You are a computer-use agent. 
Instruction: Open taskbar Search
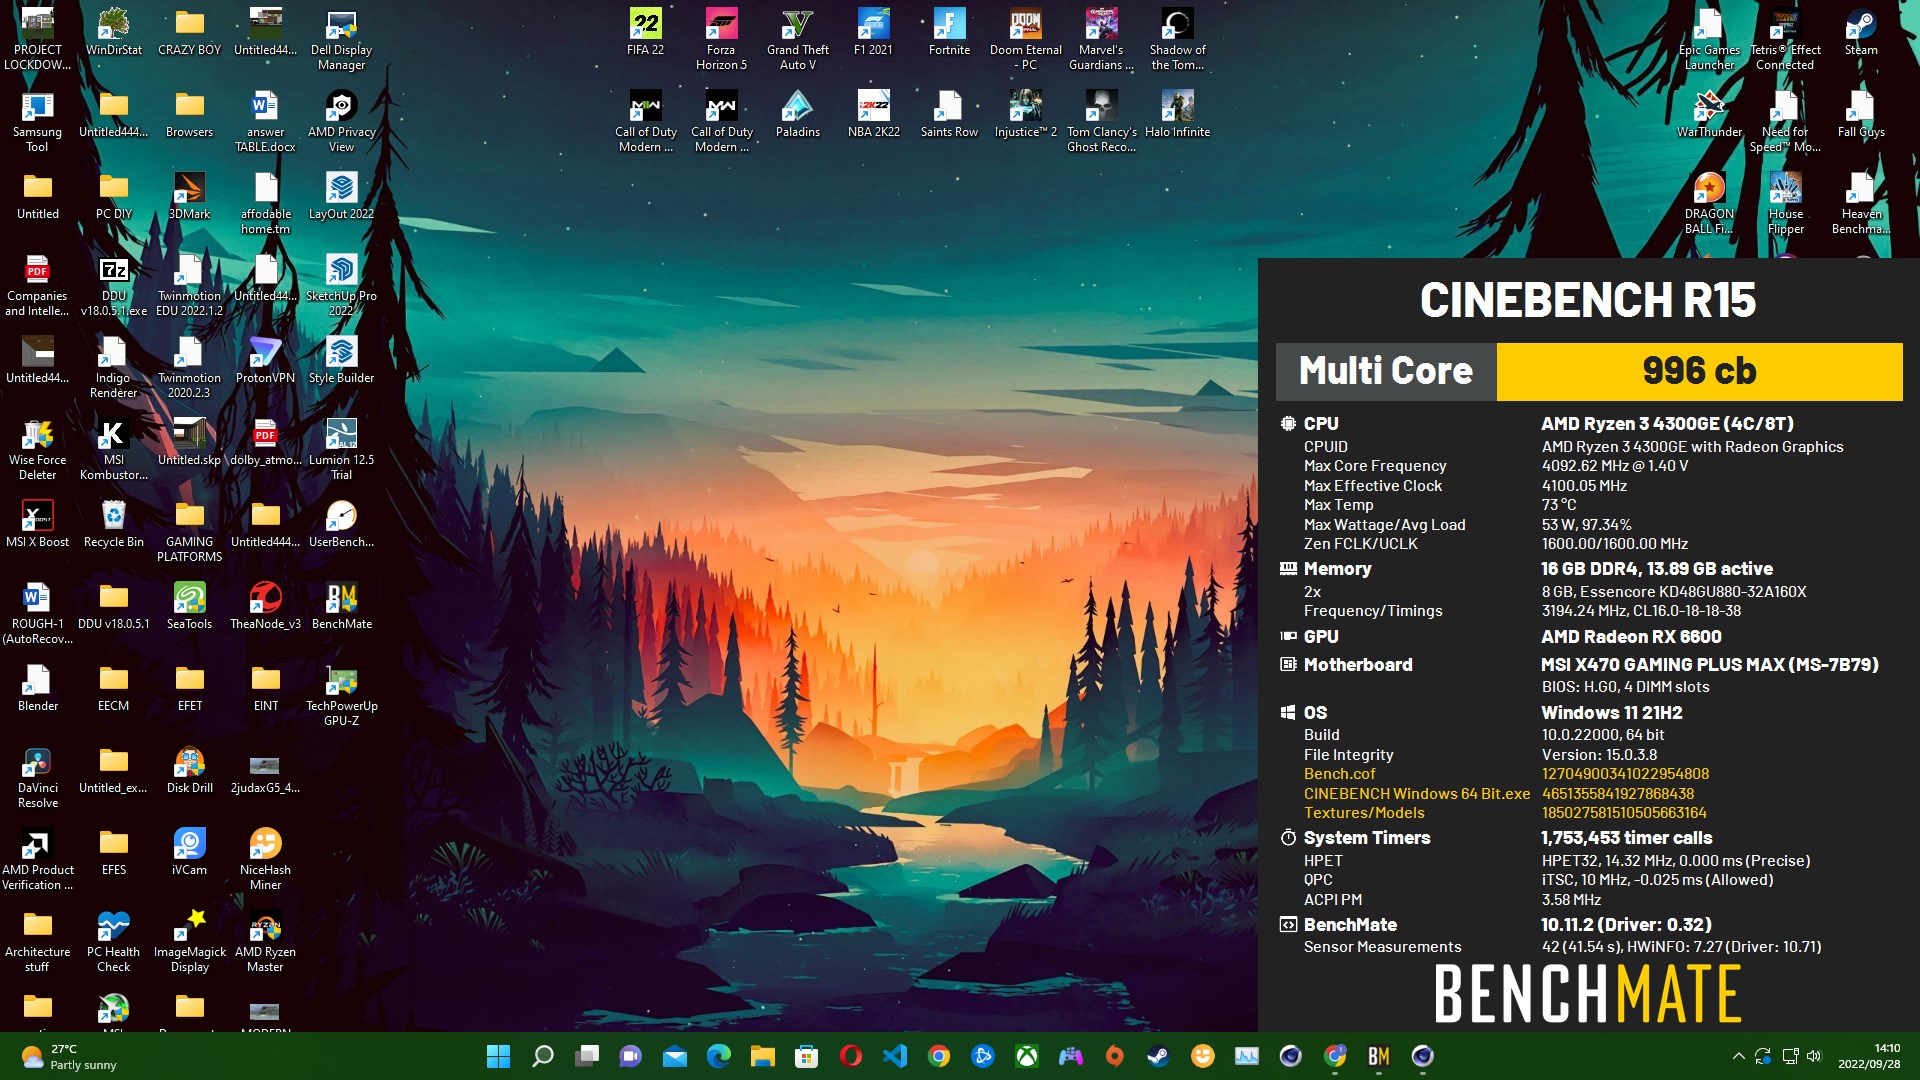pos(542,1056)
